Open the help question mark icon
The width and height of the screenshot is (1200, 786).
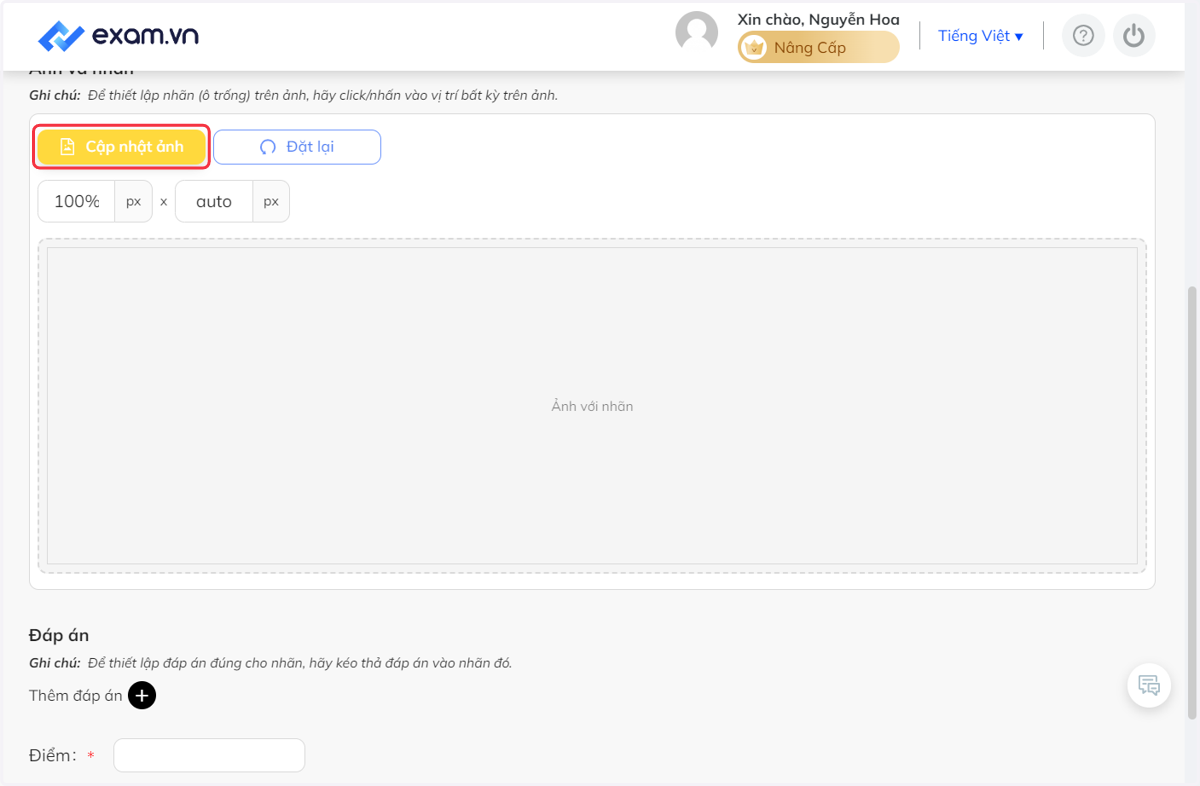pos(1083,36)
